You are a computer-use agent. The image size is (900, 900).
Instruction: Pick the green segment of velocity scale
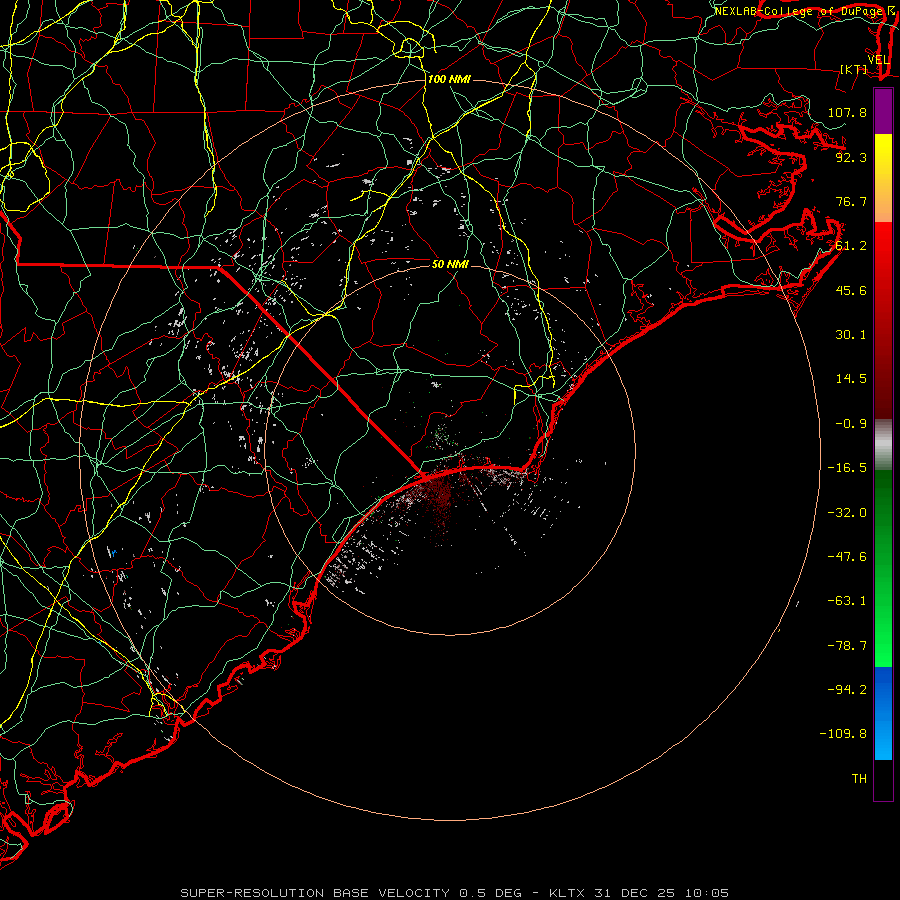pos(883,568)
